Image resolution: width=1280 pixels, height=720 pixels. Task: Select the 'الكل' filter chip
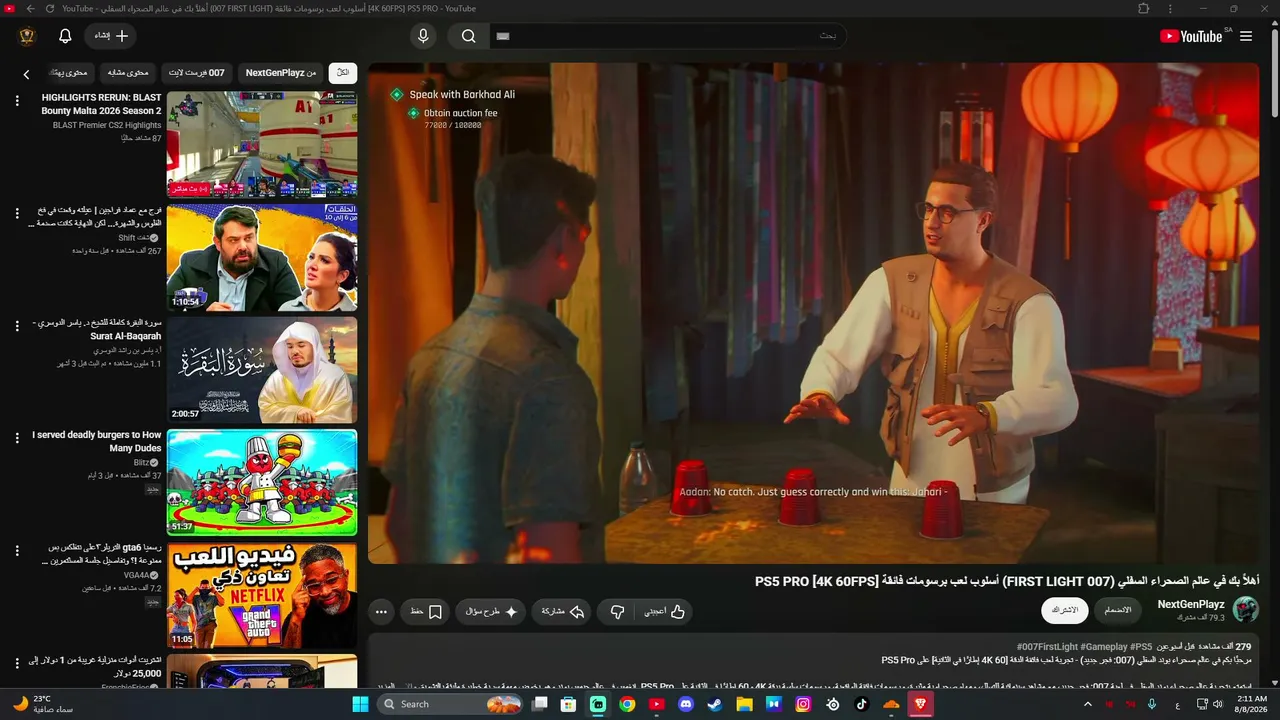[x=343, y=73]
